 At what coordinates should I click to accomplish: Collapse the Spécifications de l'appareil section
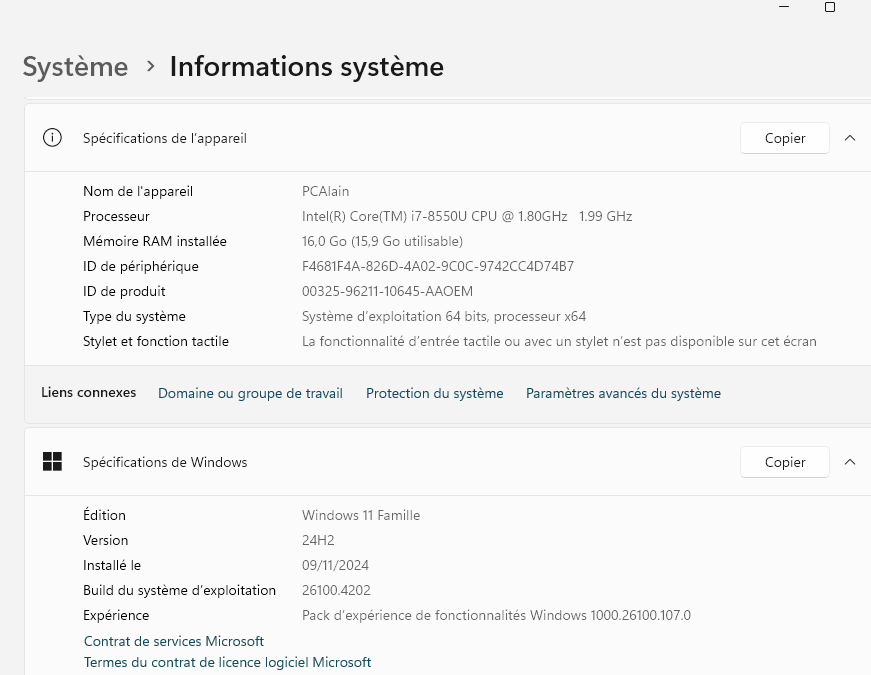coord(850,138)
